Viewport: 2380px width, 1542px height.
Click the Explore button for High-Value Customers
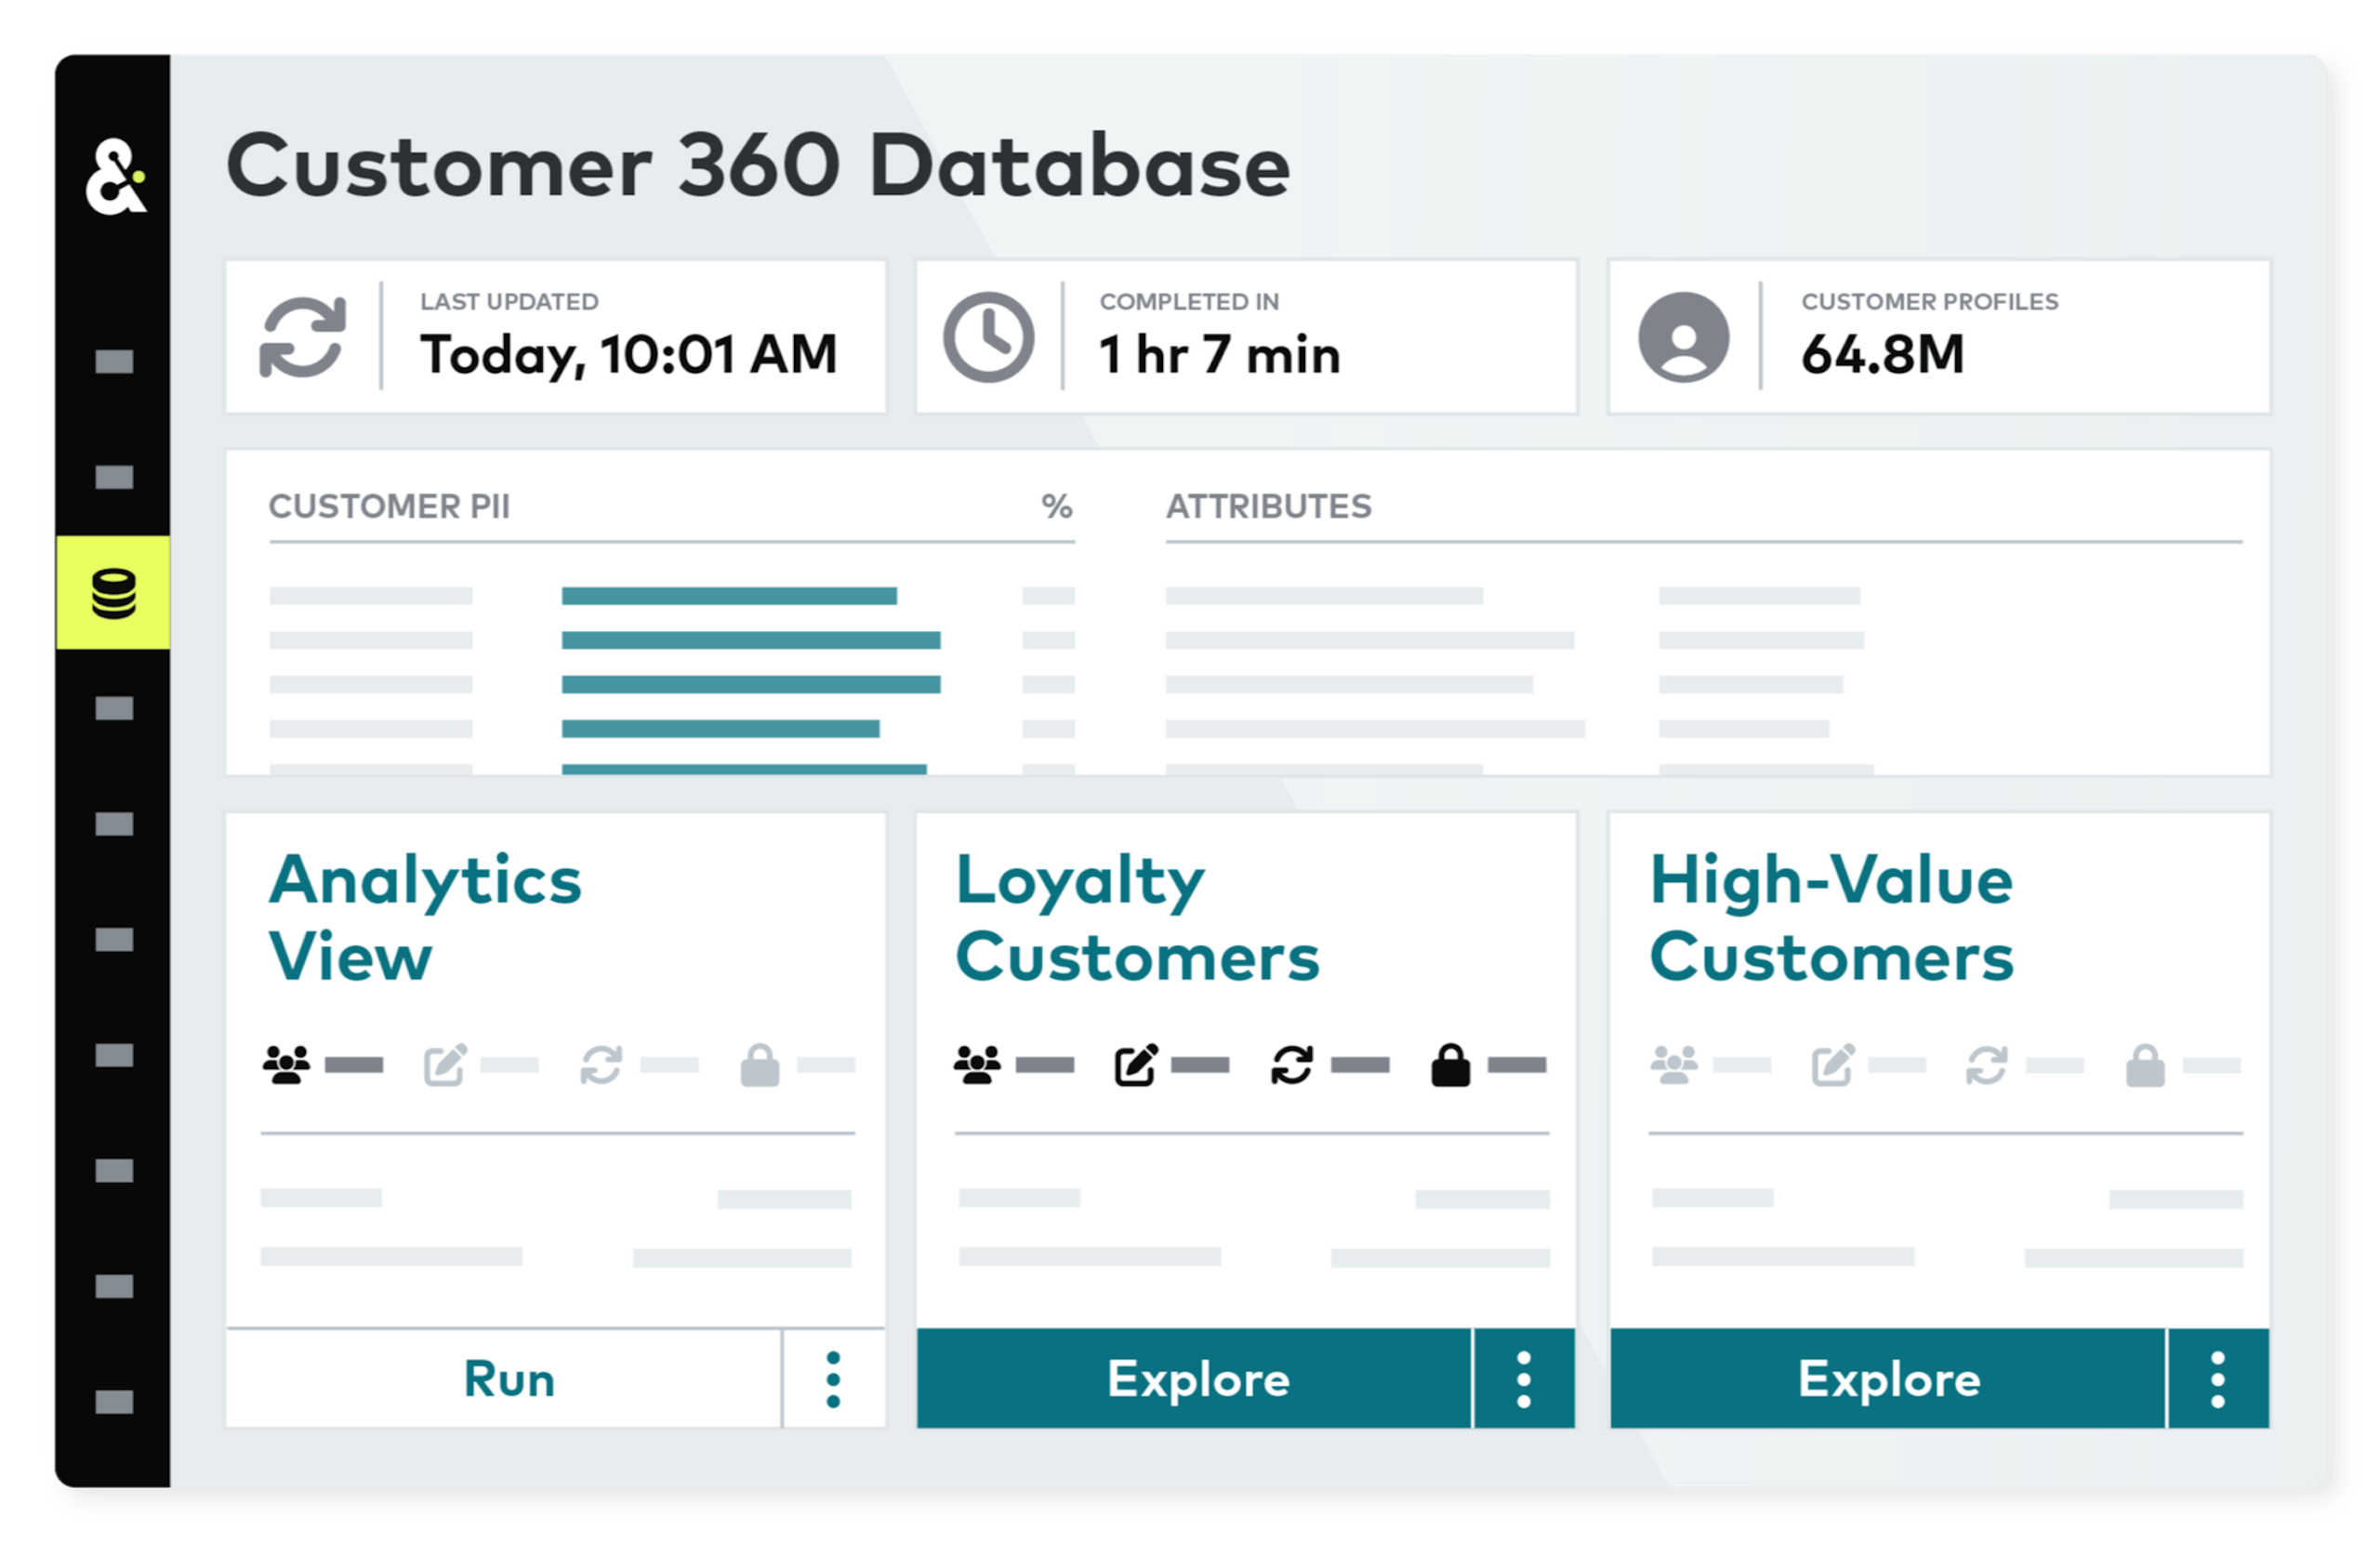[x=1887, y=1378]
